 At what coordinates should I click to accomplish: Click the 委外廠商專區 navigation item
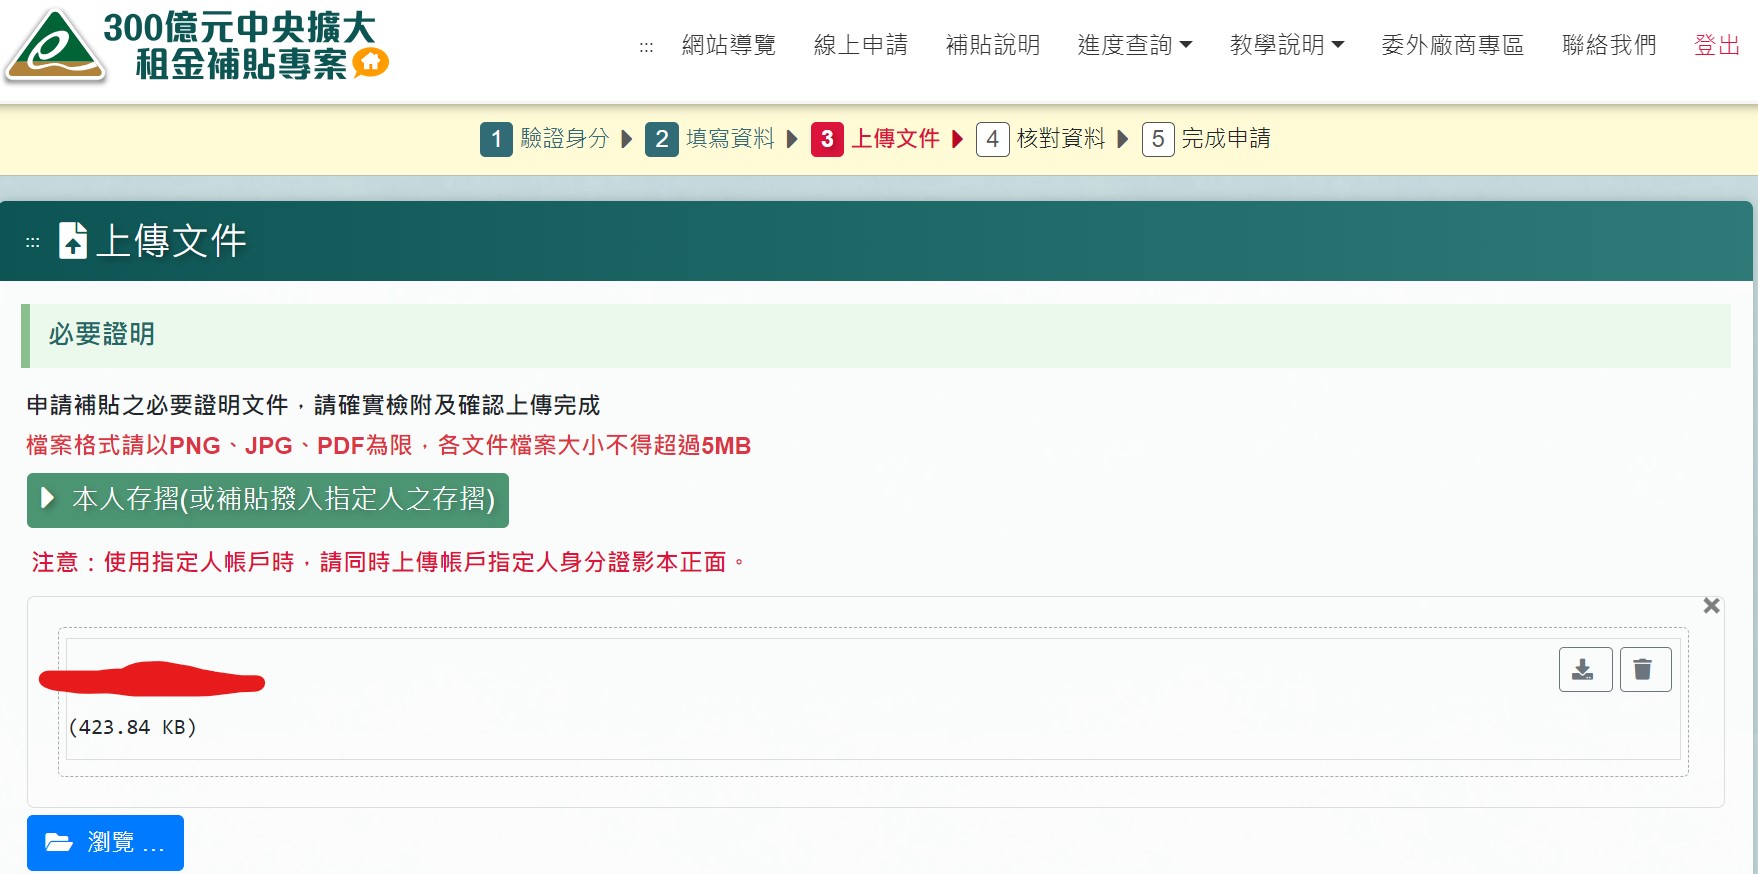[x=1452, y=45]
